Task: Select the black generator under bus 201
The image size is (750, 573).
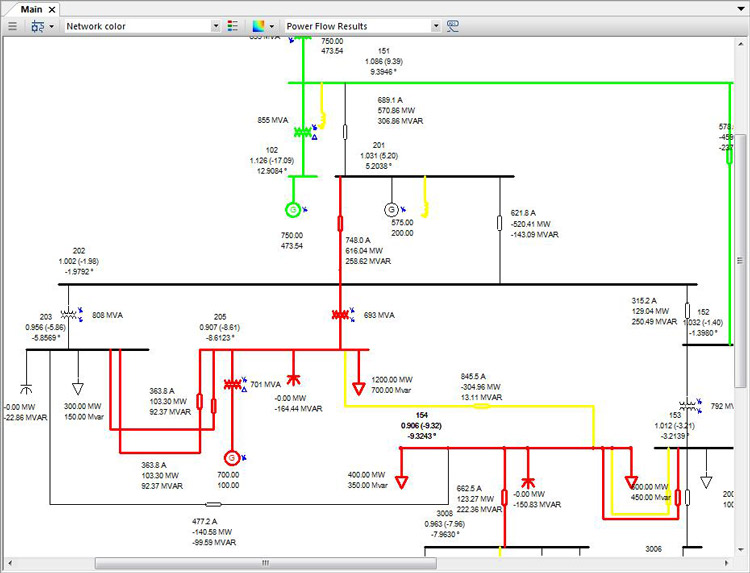Action: [x=392, y=209]
